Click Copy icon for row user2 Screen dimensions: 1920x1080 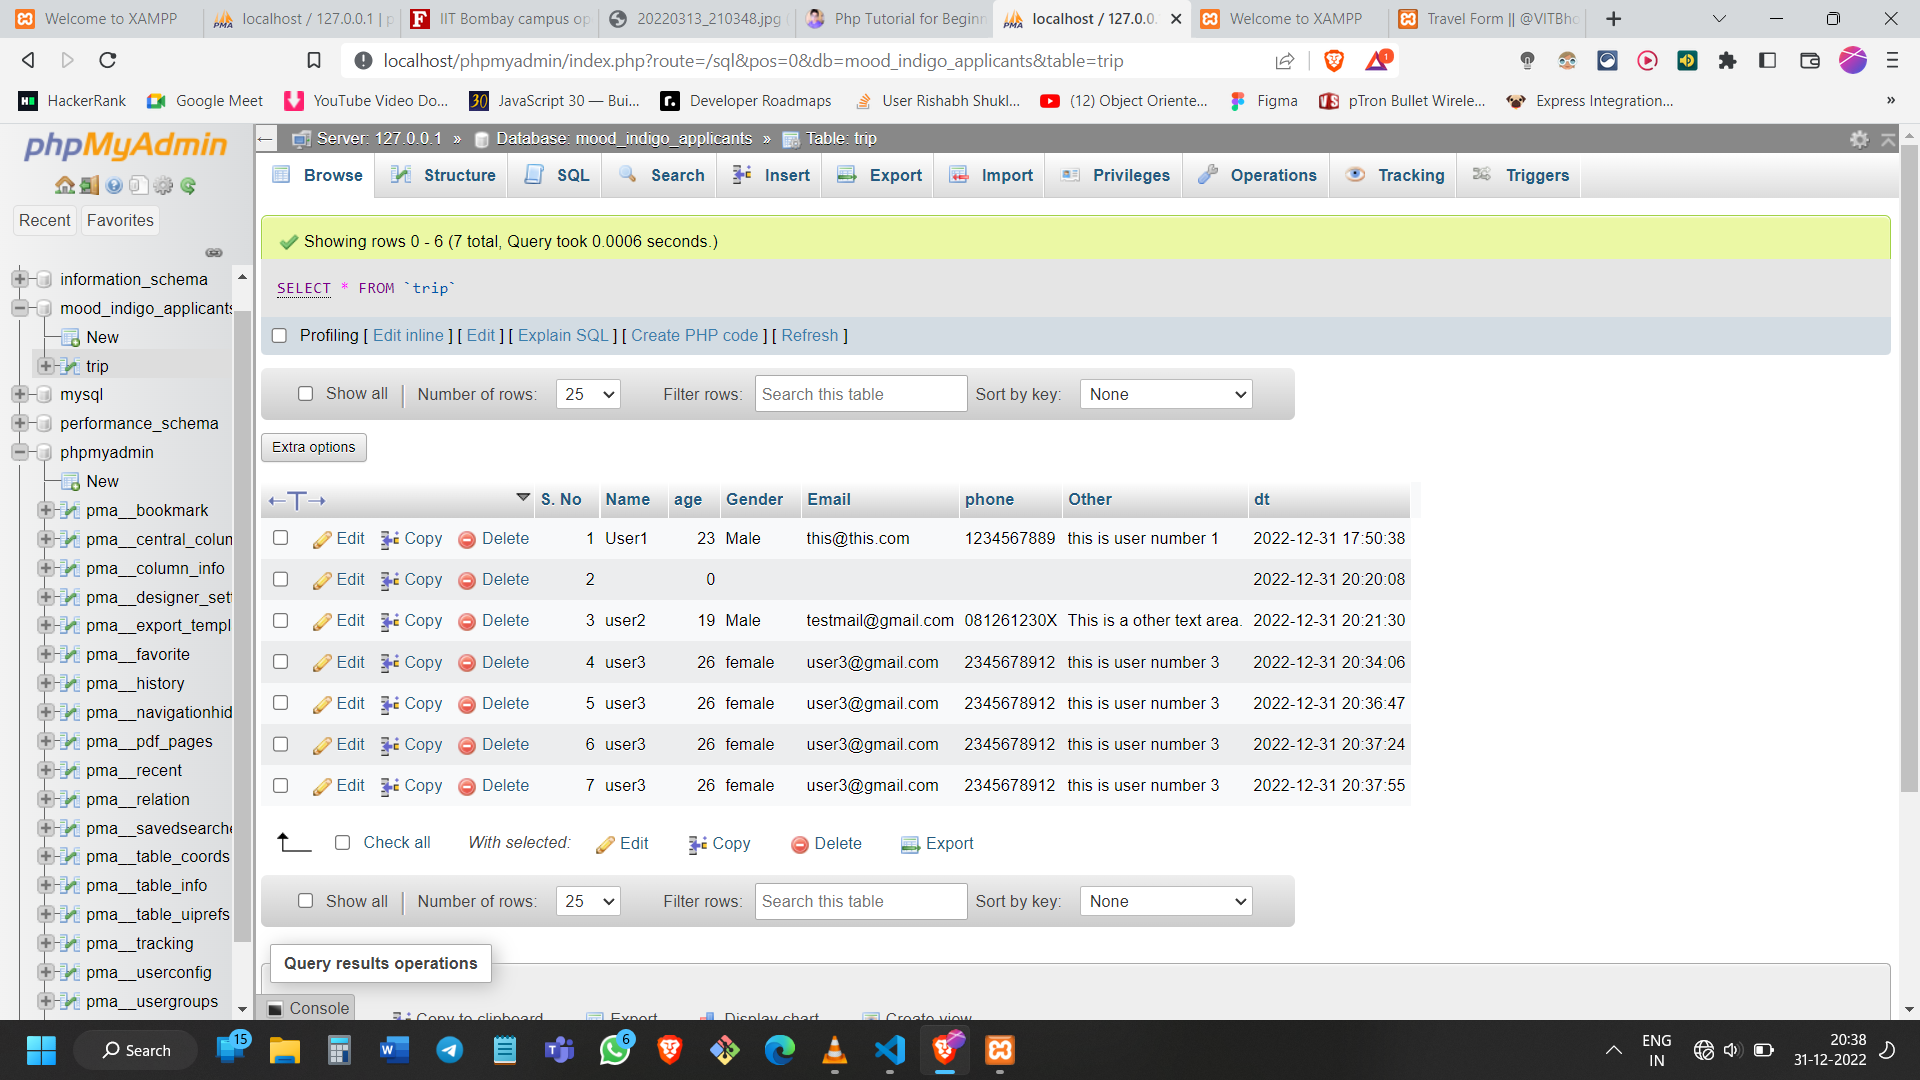pos(390,621)
